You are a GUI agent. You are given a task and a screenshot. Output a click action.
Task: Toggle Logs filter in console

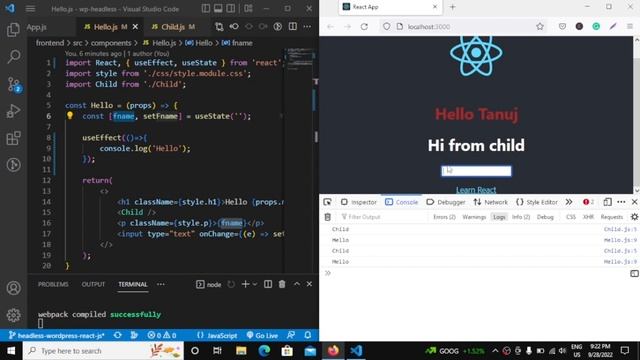point(499,217)
